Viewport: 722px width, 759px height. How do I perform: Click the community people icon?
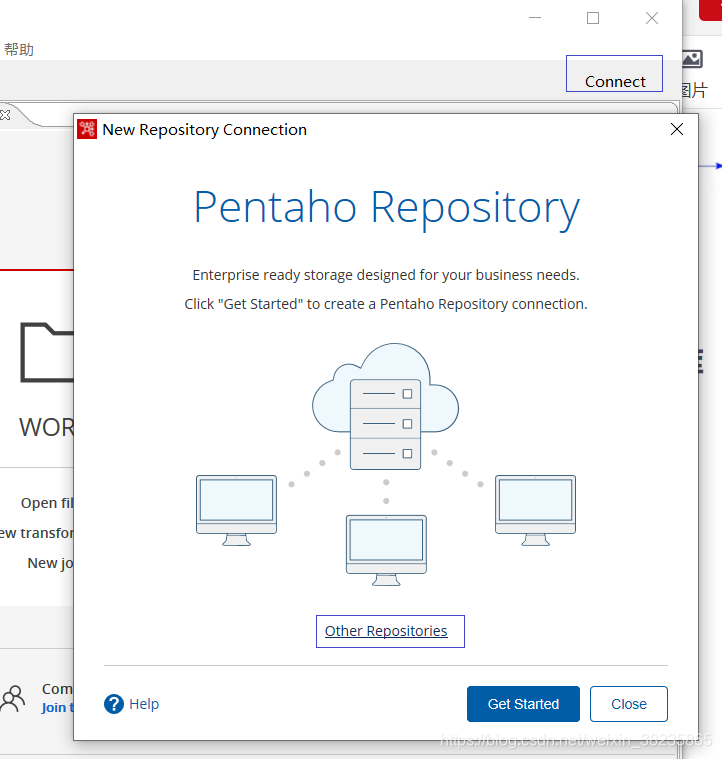pyautogui.click(x=13, y=698)
